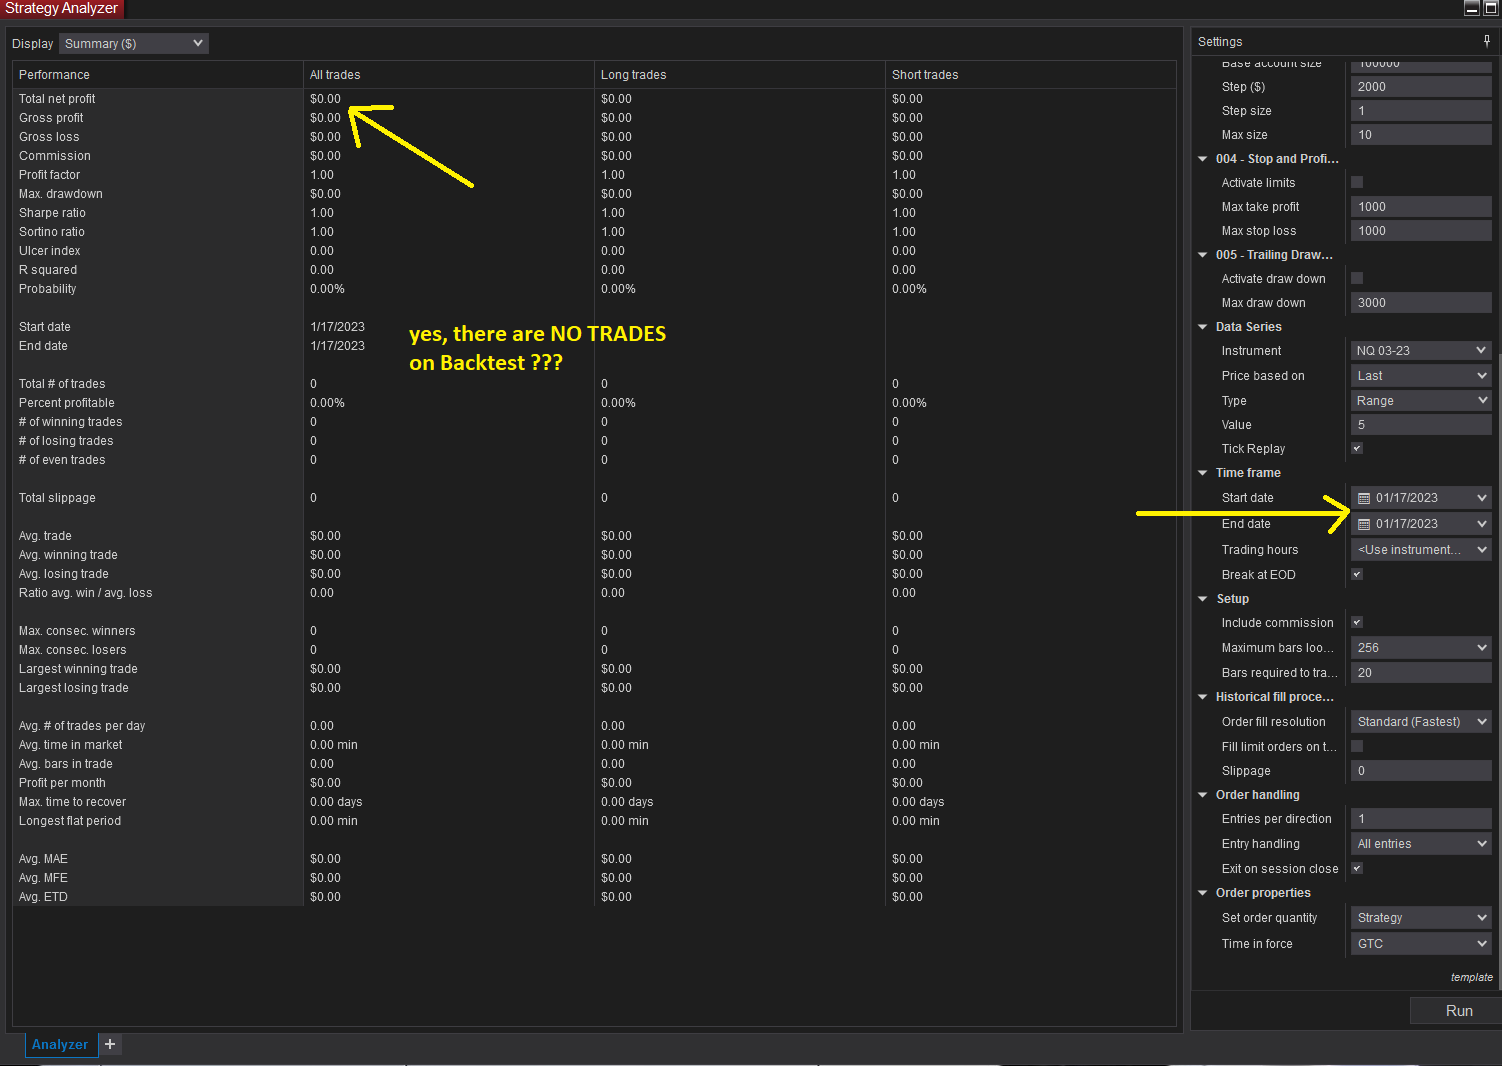Maximize the Strategy Analyzer window
This screenshot has width=1502, height=1066.
pyautogui.click(x=1490, y=8)
